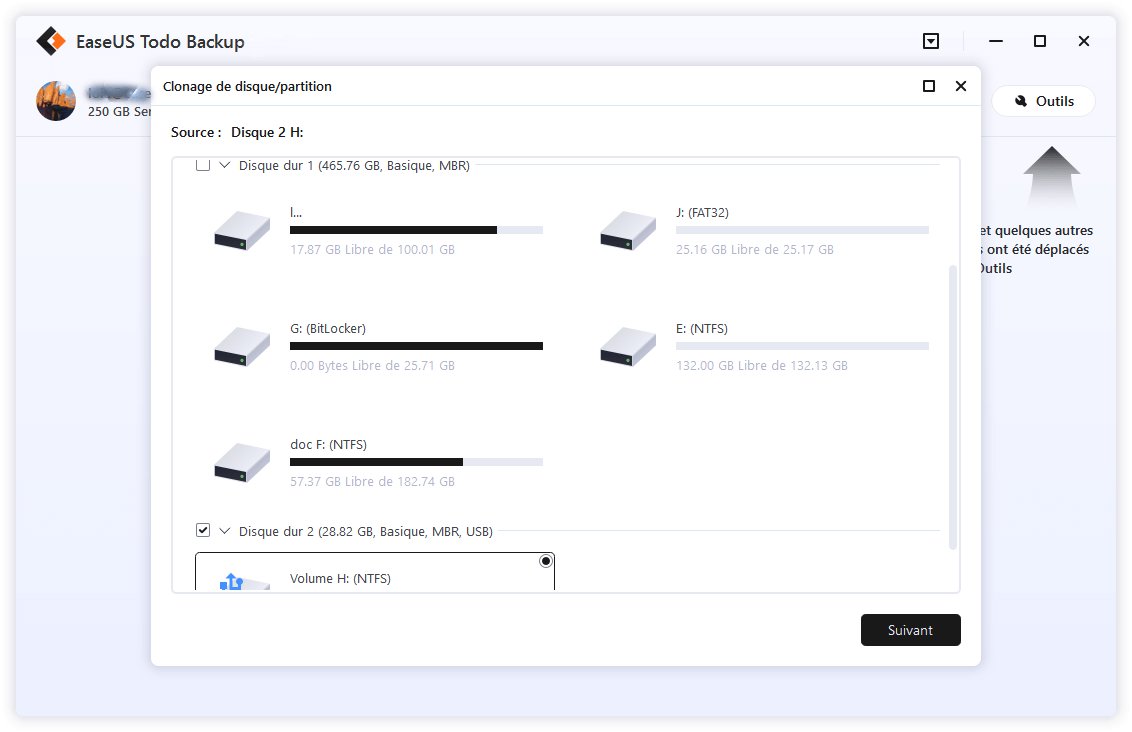The height and width of the screenshot is (732, 1132).
Task: Click the J: (FAT32) usage bar
Action: [802, 230]
